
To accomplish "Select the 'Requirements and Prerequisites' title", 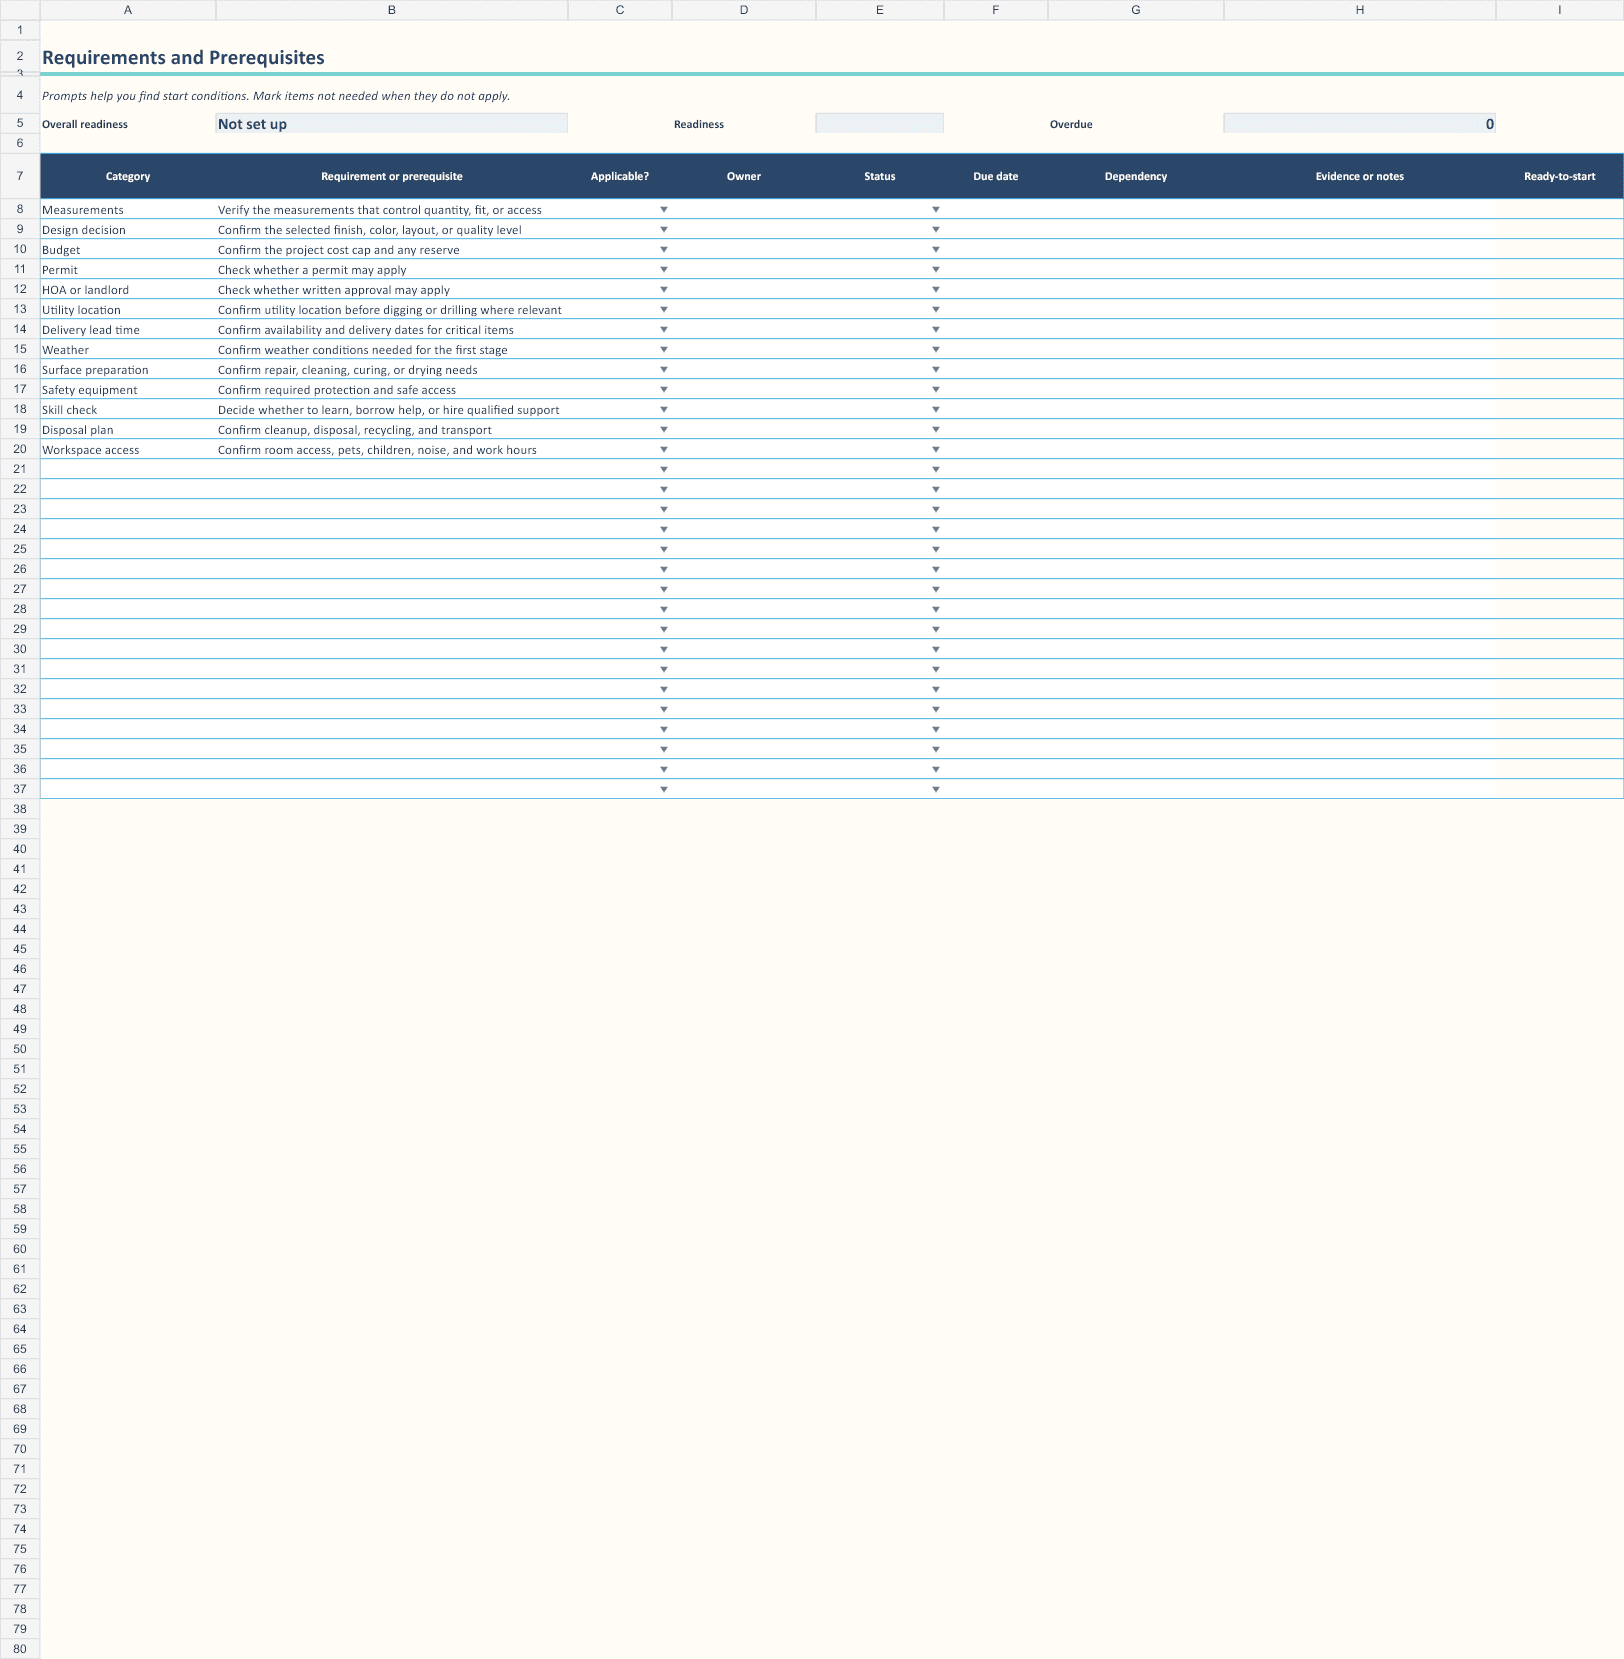I will point(183,58).
